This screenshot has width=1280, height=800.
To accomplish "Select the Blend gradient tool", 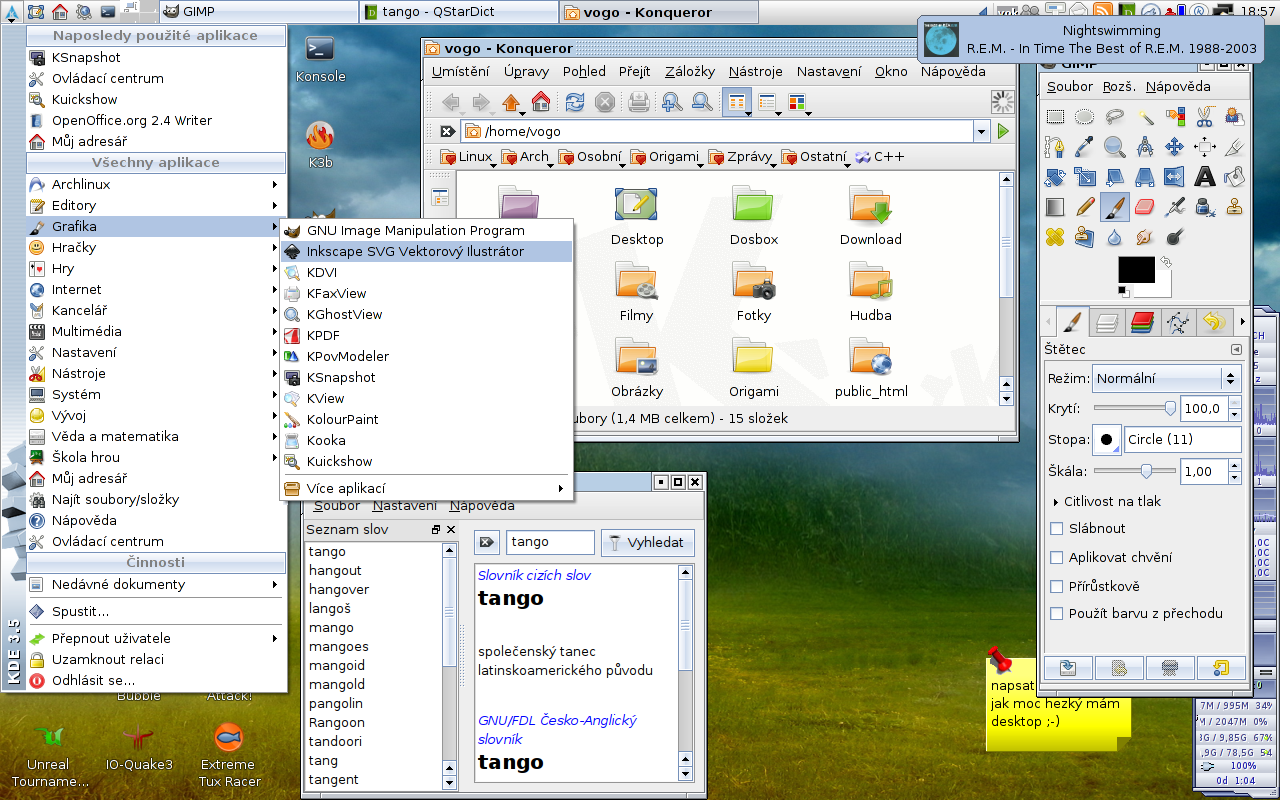I will click(1055, 207).
